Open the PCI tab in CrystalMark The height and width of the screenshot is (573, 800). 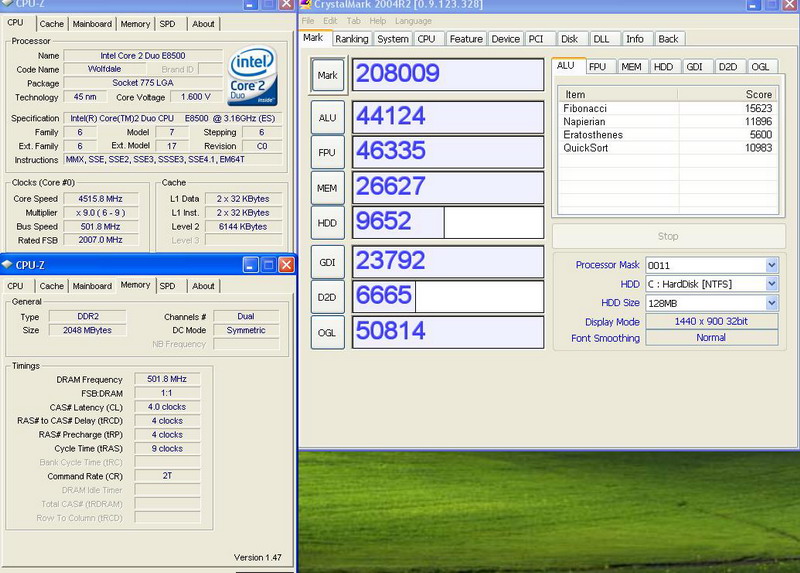tap(539, 39)
